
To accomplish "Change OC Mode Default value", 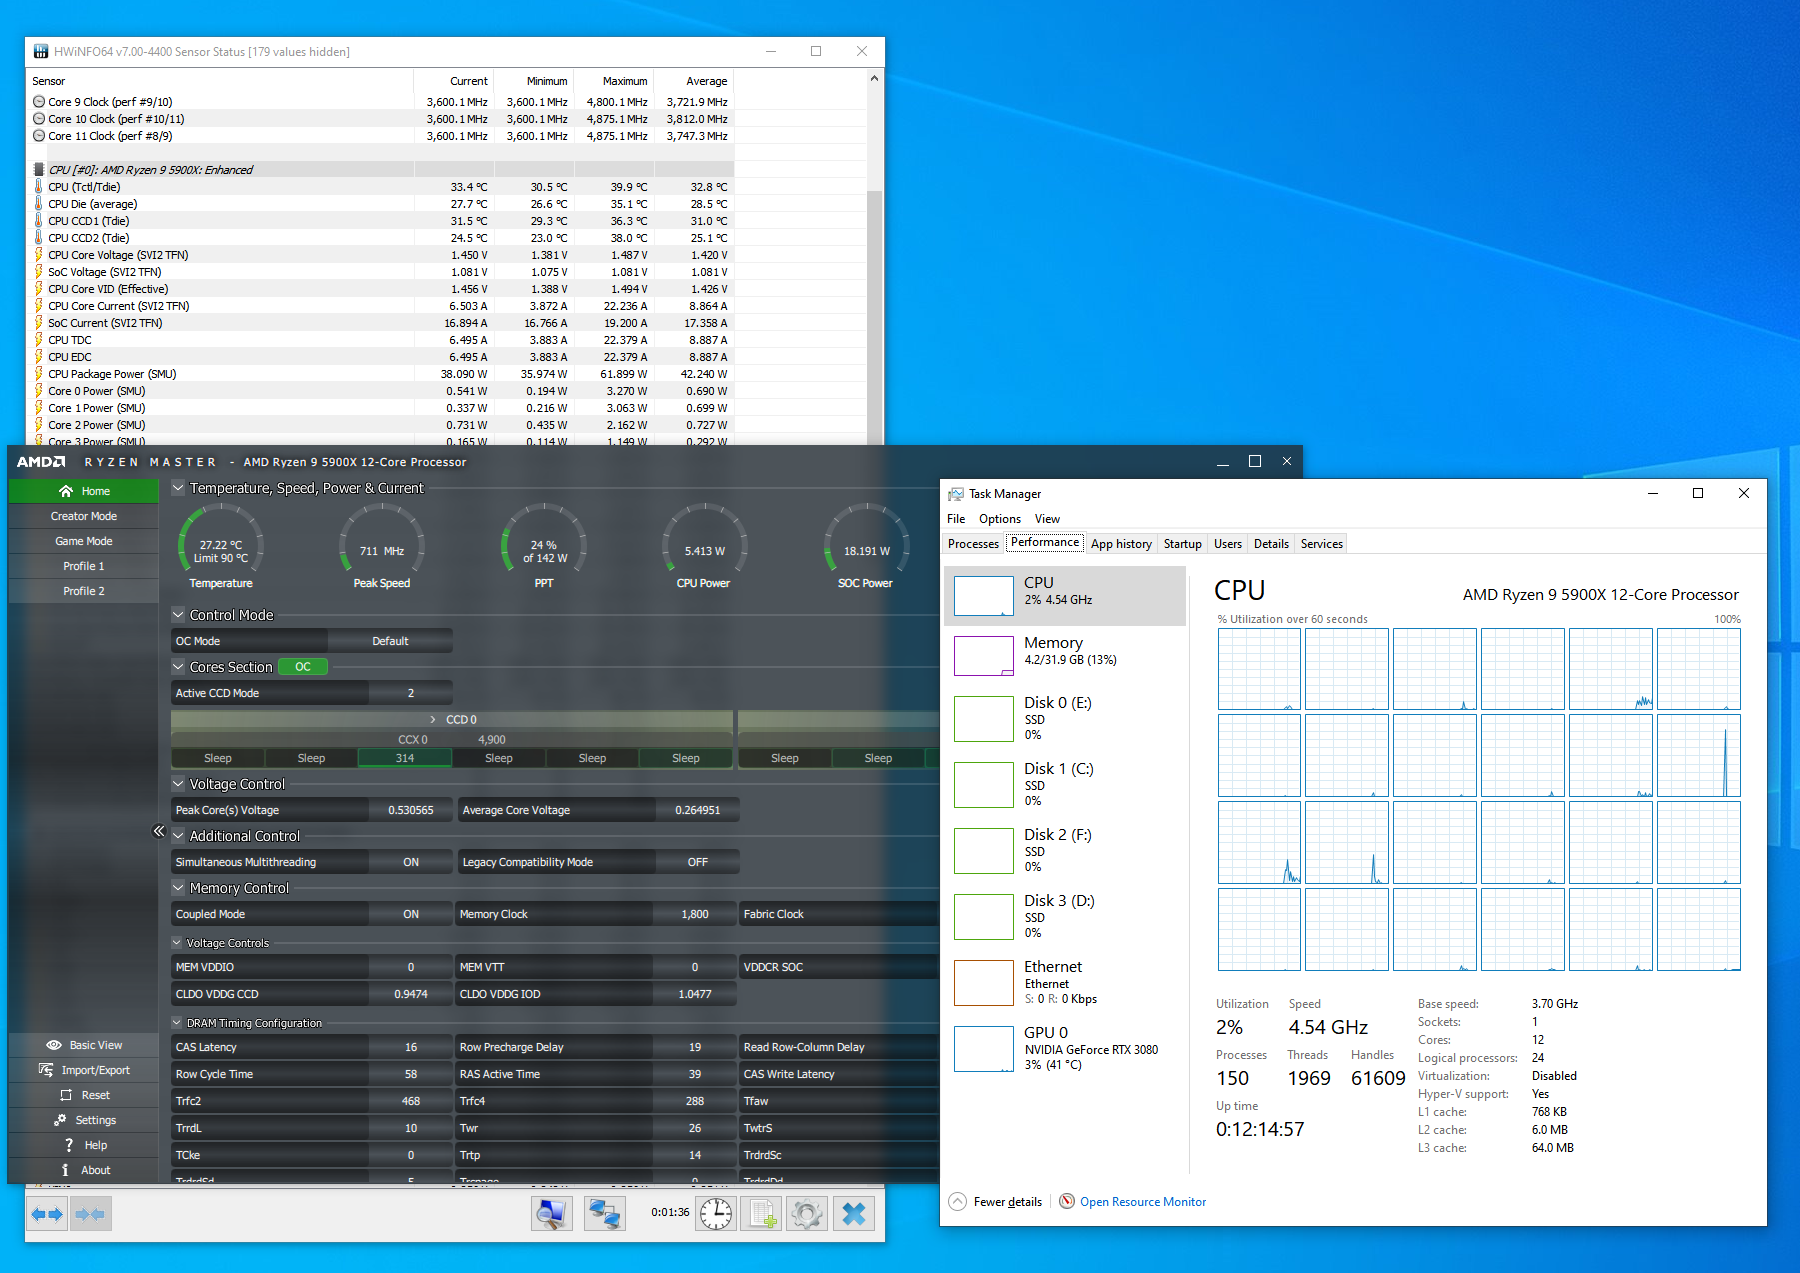I will 390,641.
